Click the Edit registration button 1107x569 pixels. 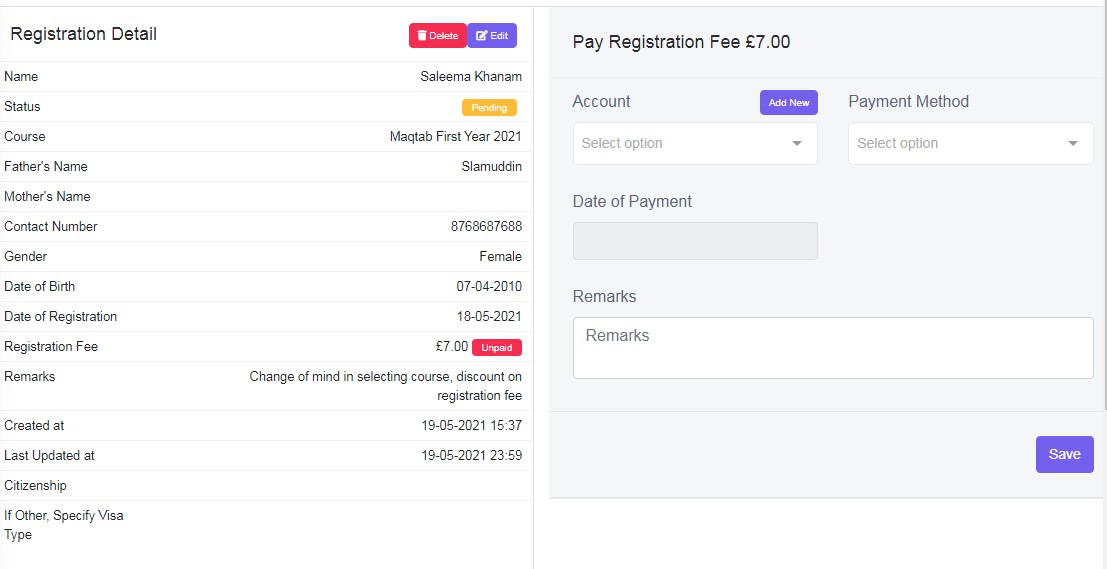pos(492,35)
